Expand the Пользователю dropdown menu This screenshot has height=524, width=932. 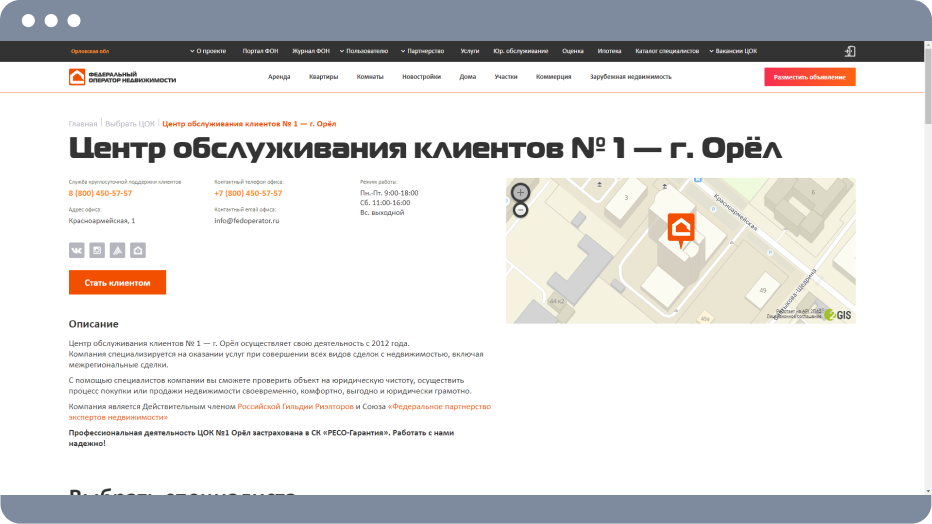pyautogui.click(x=364, y=51)
